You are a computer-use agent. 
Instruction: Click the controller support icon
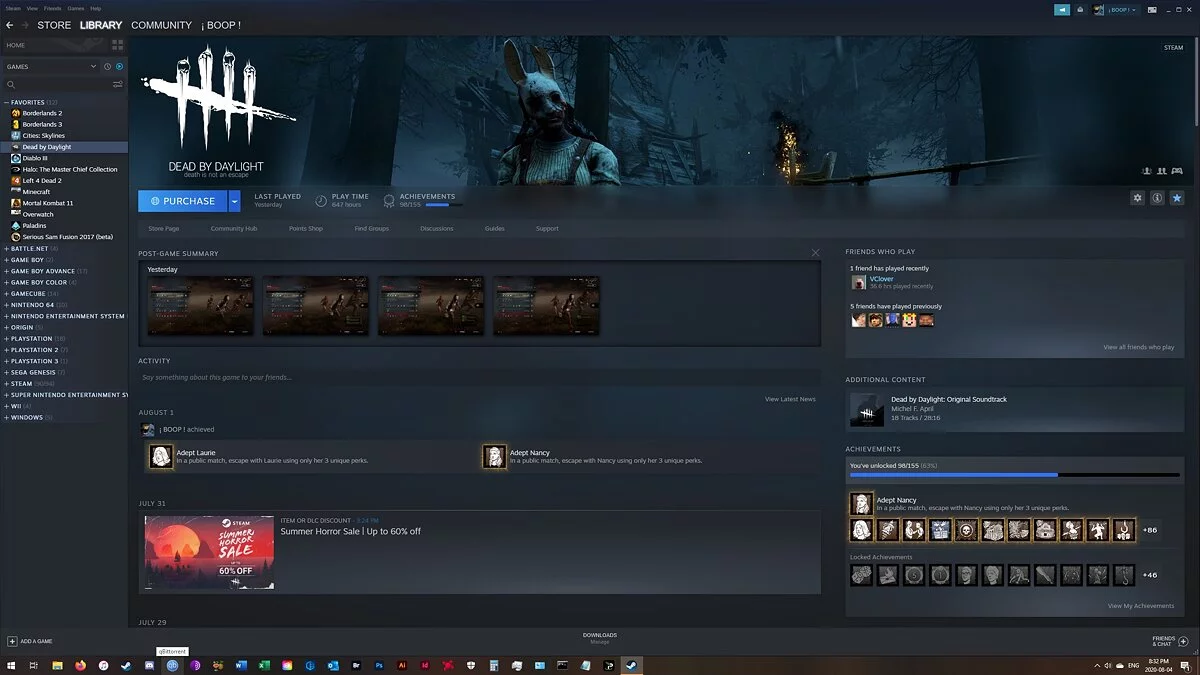(x=1177, y=170)
